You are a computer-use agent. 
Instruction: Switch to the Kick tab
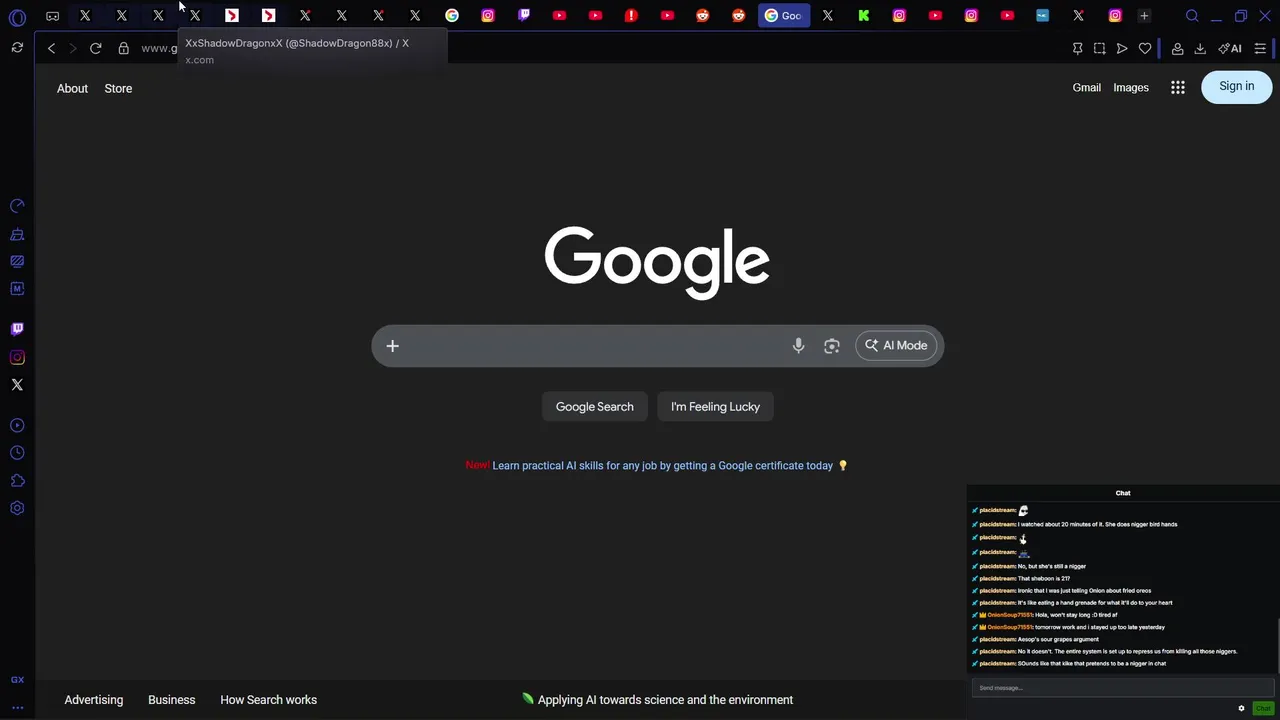[x=863, y=15]
